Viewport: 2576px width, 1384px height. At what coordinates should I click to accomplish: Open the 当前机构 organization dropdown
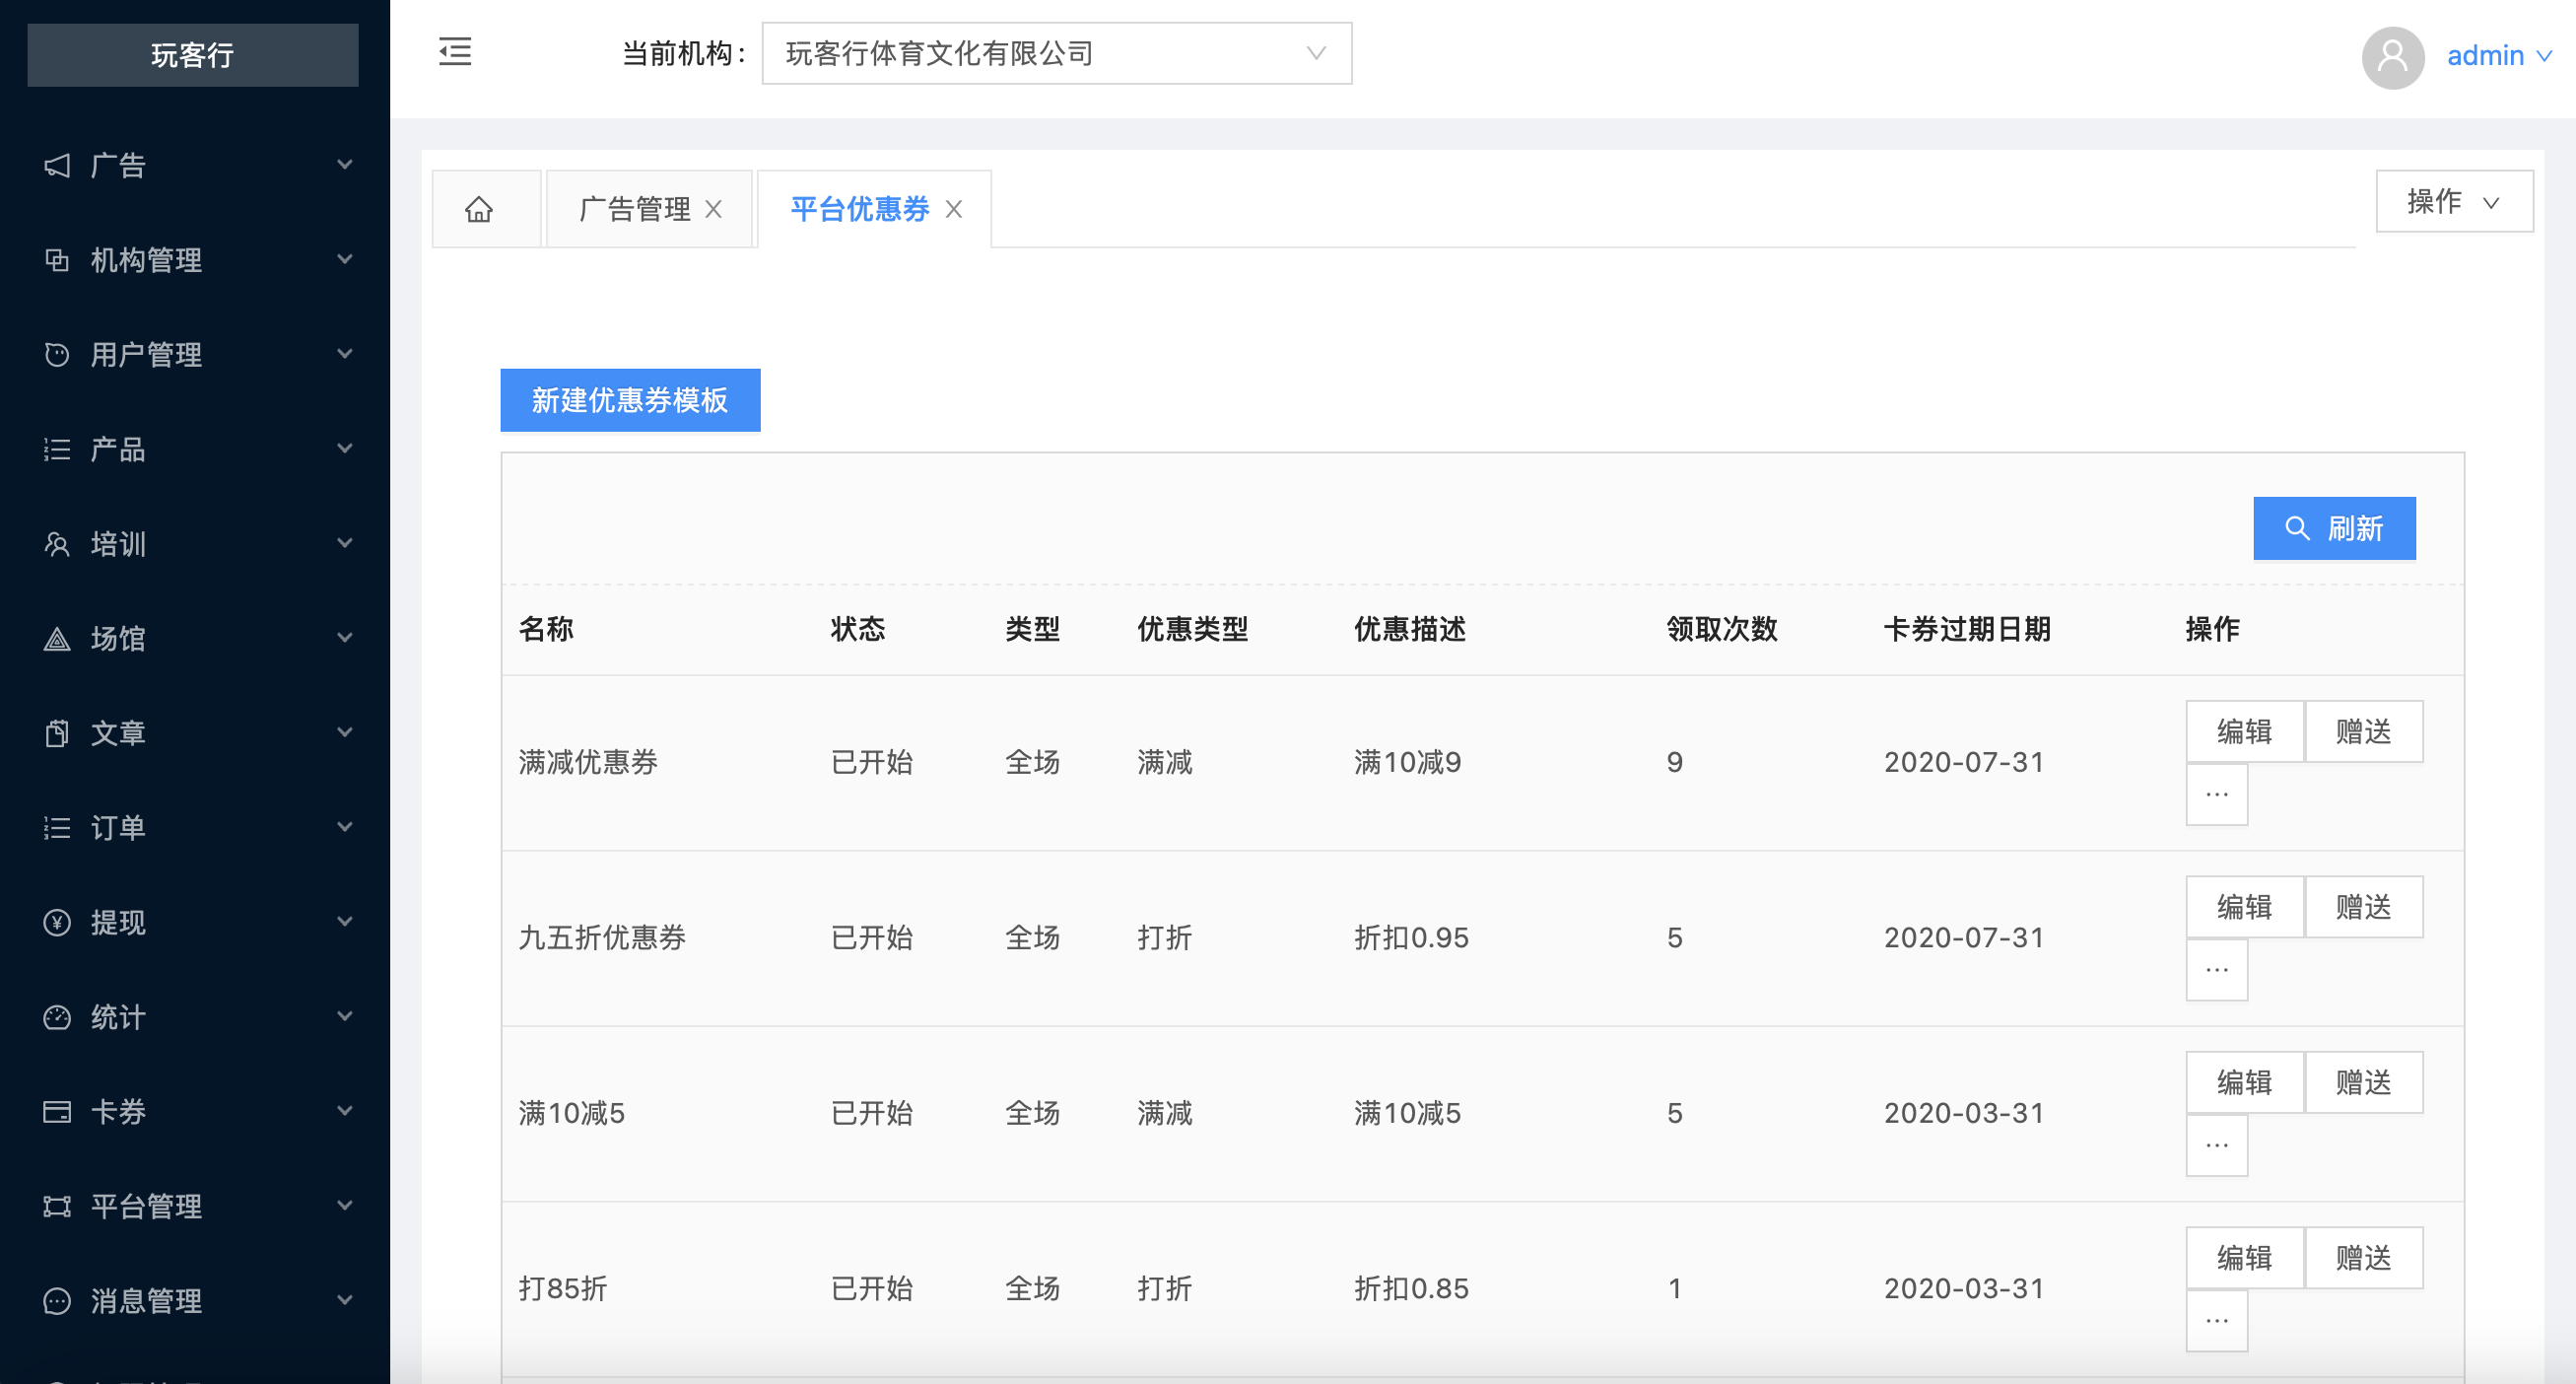coord(1056,54)
